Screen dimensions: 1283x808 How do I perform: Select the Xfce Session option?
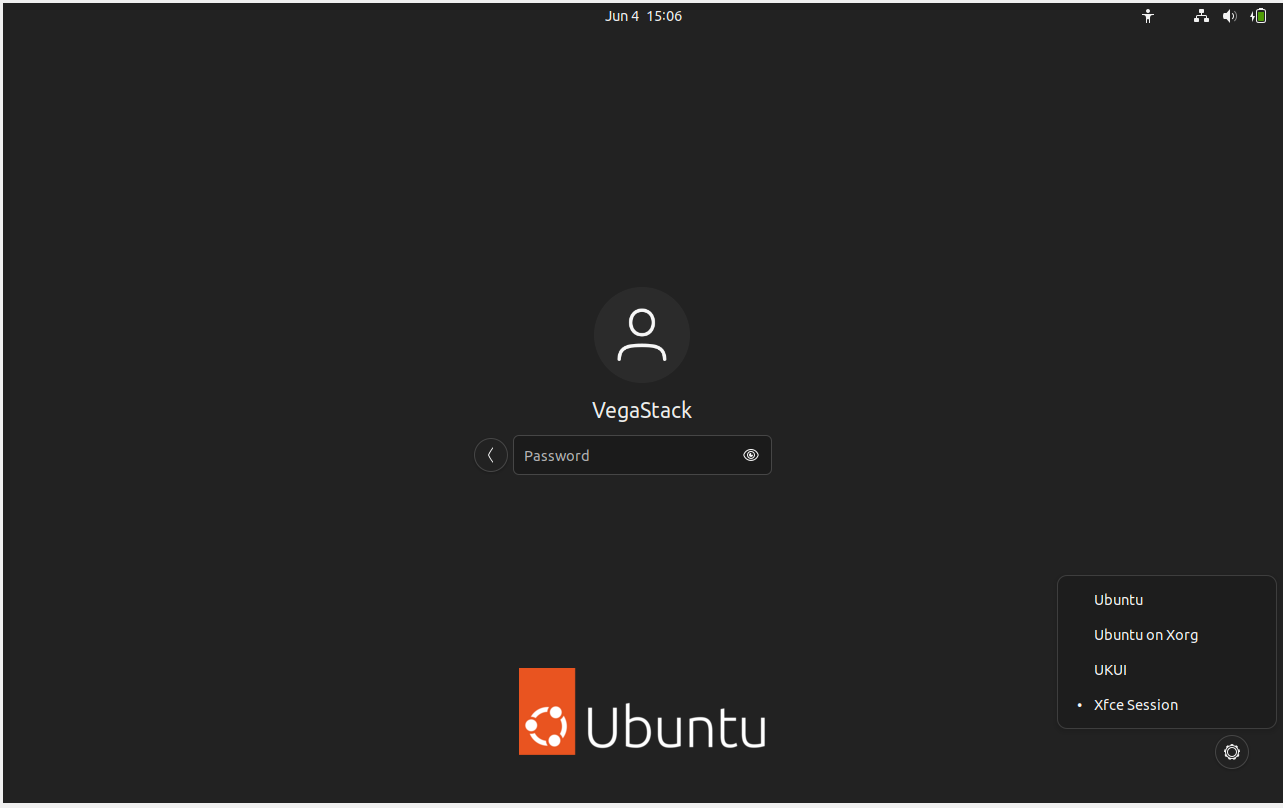(1135, 704)
